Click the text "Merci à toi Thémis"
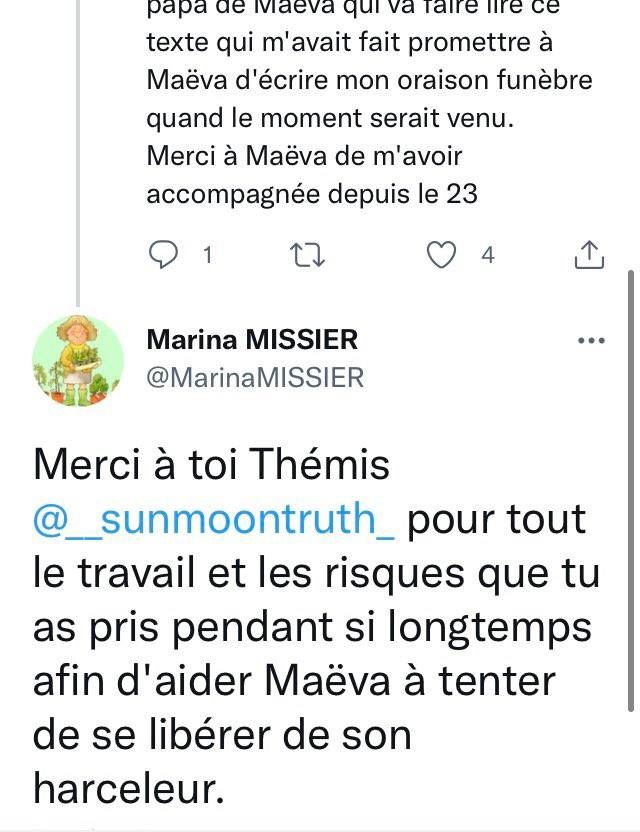 click(212, 466)
